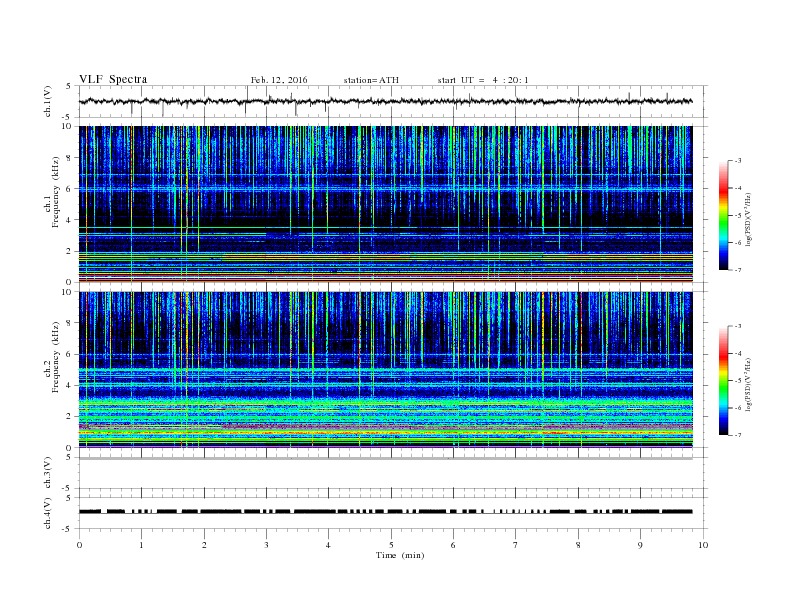Click inside the ch.1 spectrogram panel
792x612 pixels.
pos(385,204)
